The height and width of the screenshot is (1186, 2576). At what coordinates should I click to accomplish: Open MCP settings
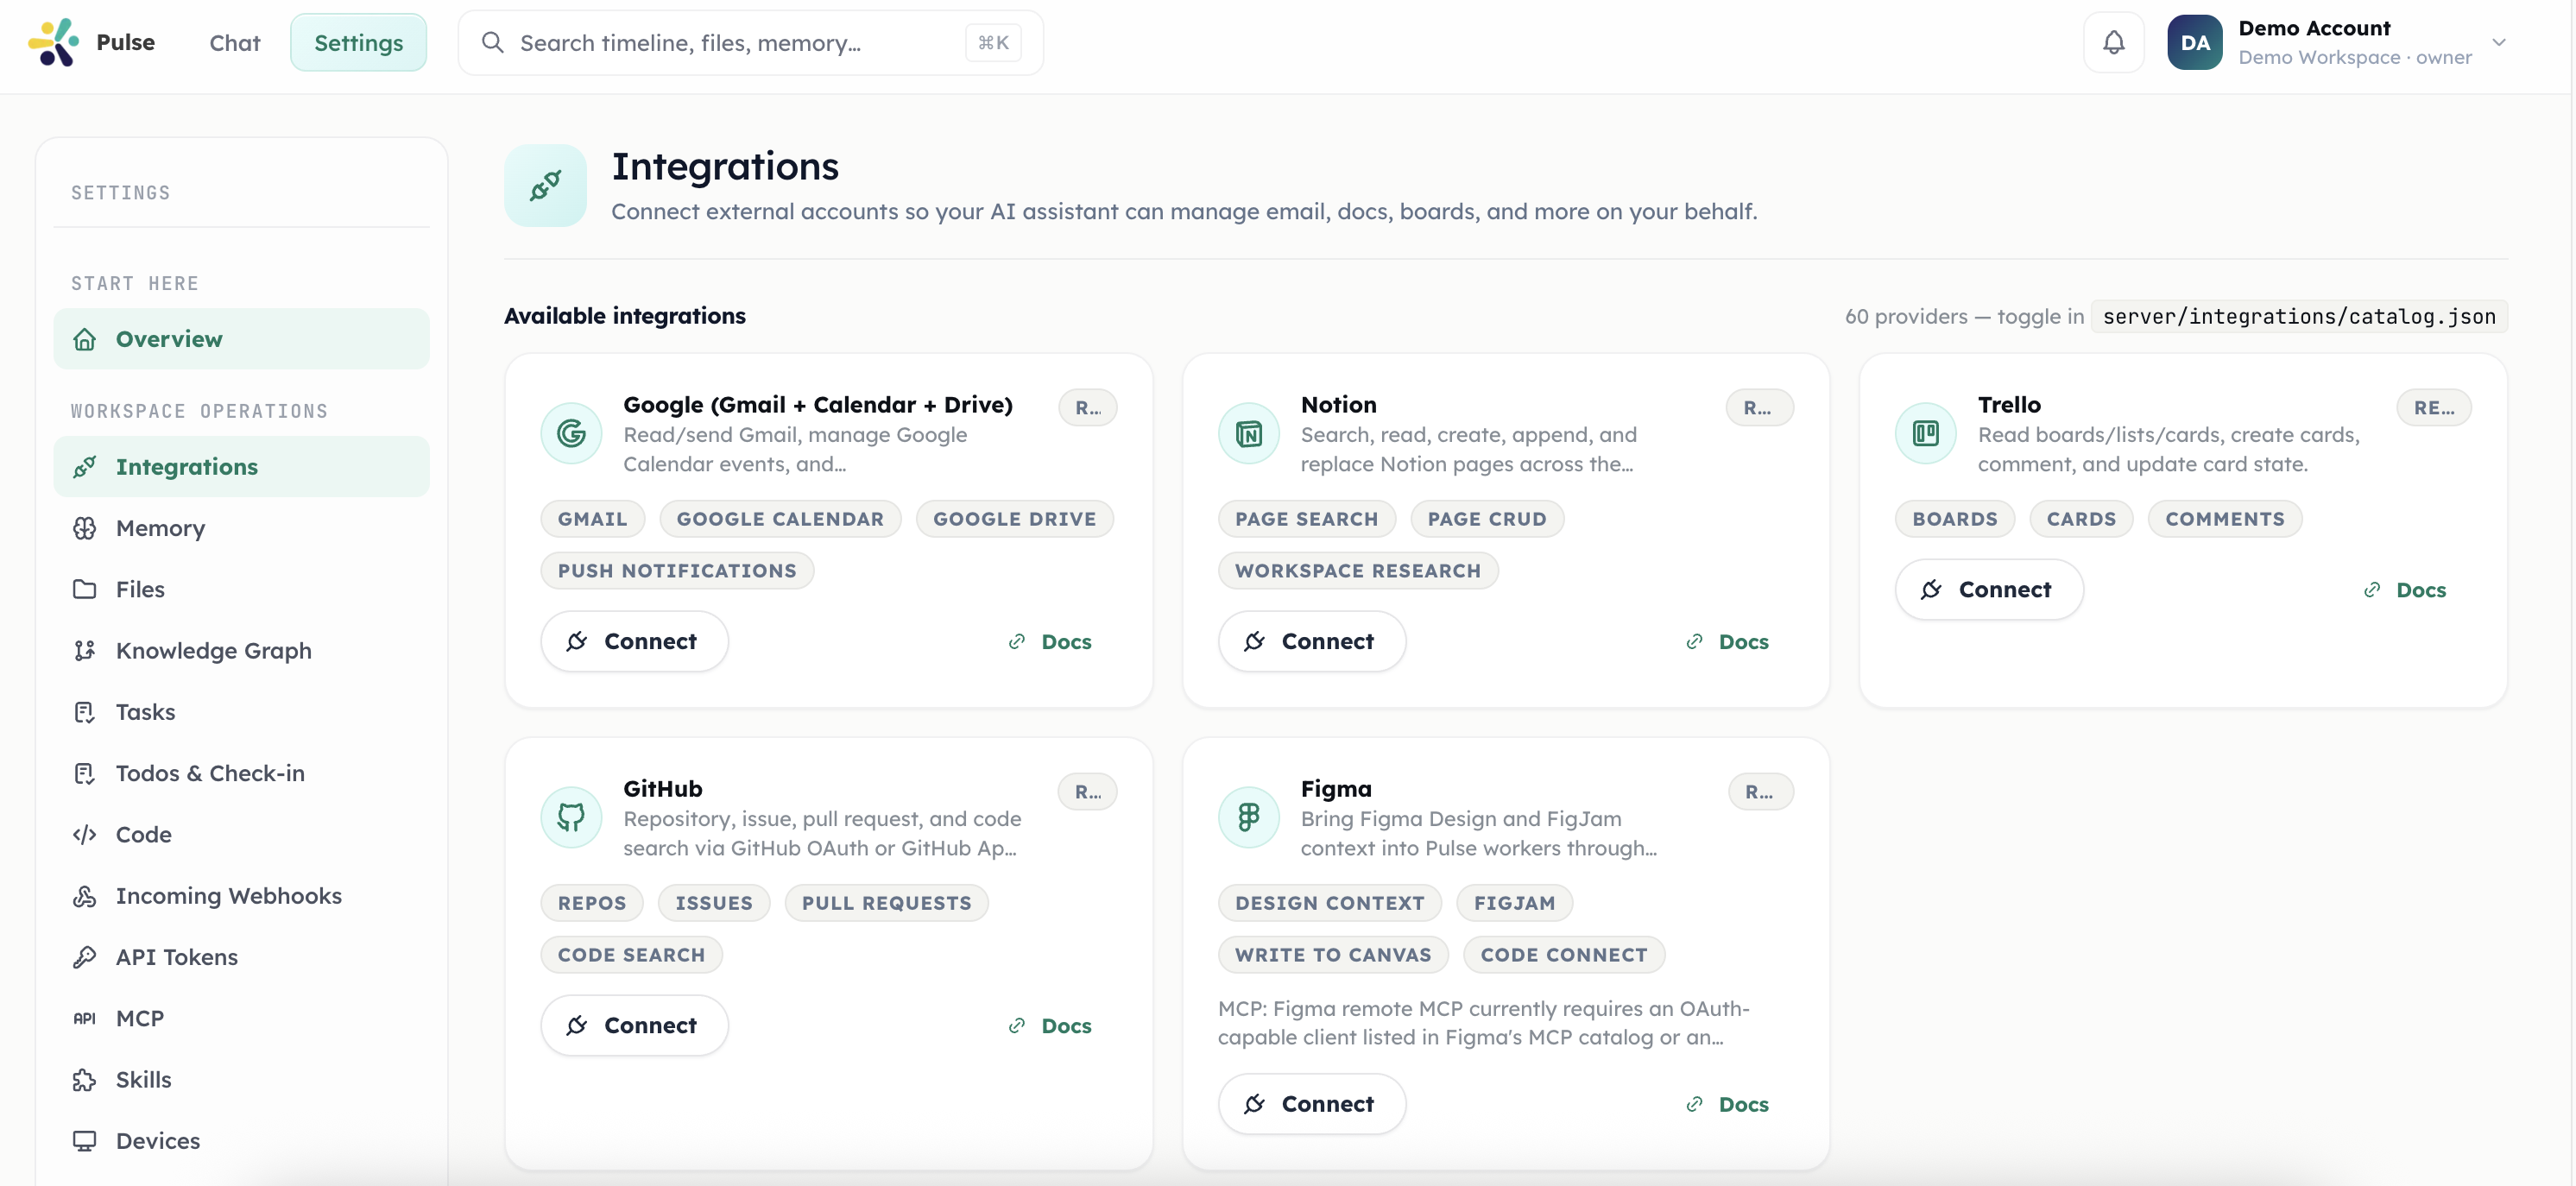coord(241,1018)
